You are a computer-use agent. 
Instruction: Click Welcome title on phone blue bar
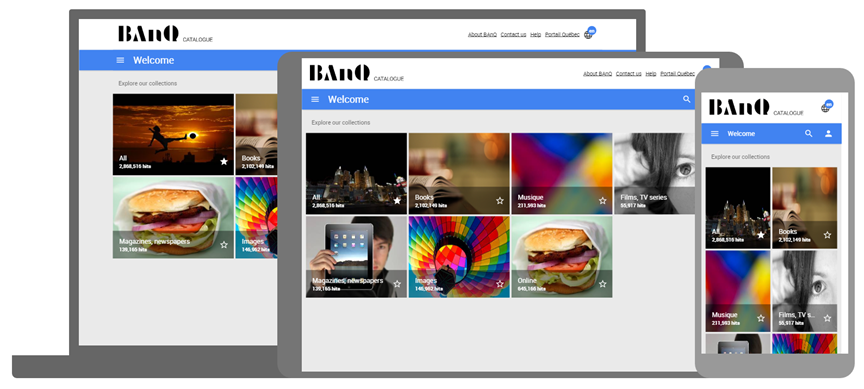click(x=741, y=133)
